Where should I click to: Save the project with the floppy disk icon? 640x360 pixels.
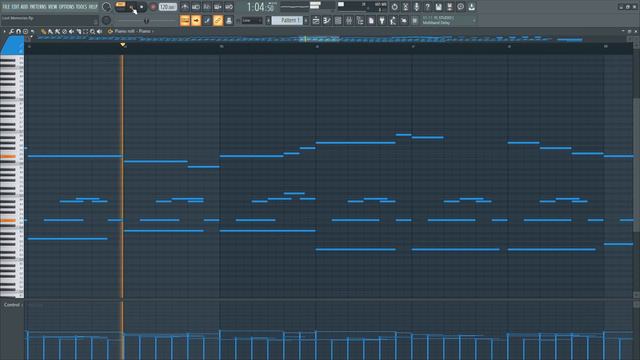438,7
